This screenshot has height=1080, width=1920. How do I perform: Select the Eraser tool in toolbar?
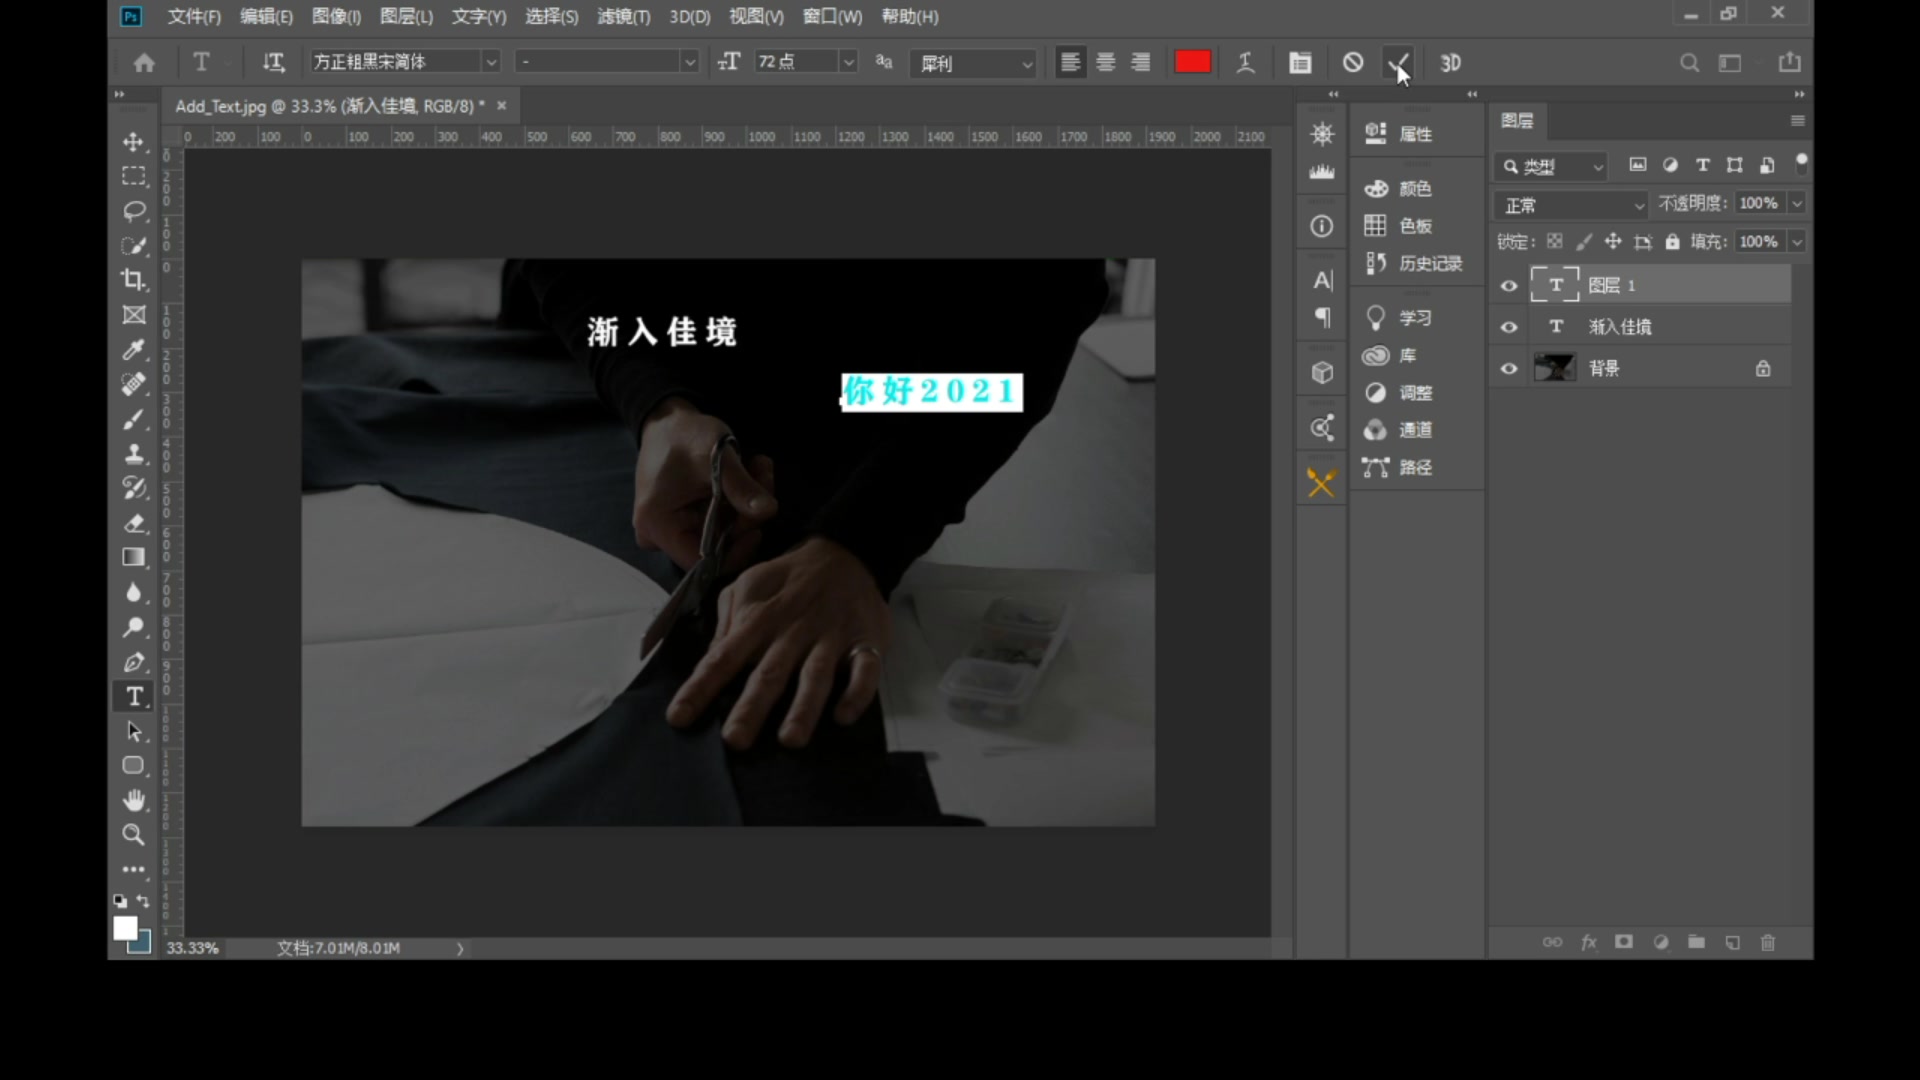tap(132, 522)
